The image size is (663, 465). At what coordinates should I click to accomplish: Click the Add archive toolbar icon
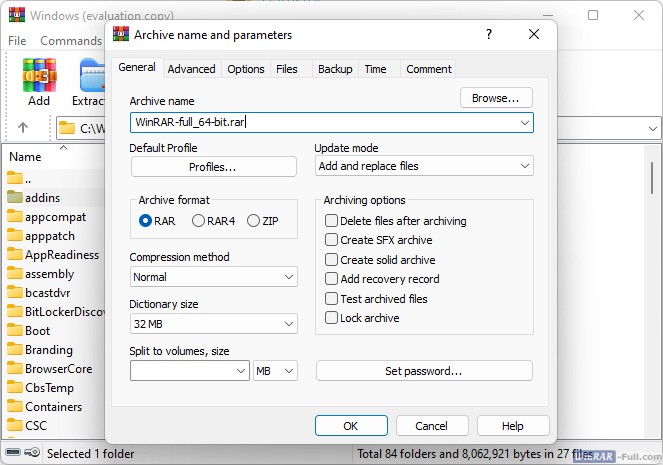(39, 77)
